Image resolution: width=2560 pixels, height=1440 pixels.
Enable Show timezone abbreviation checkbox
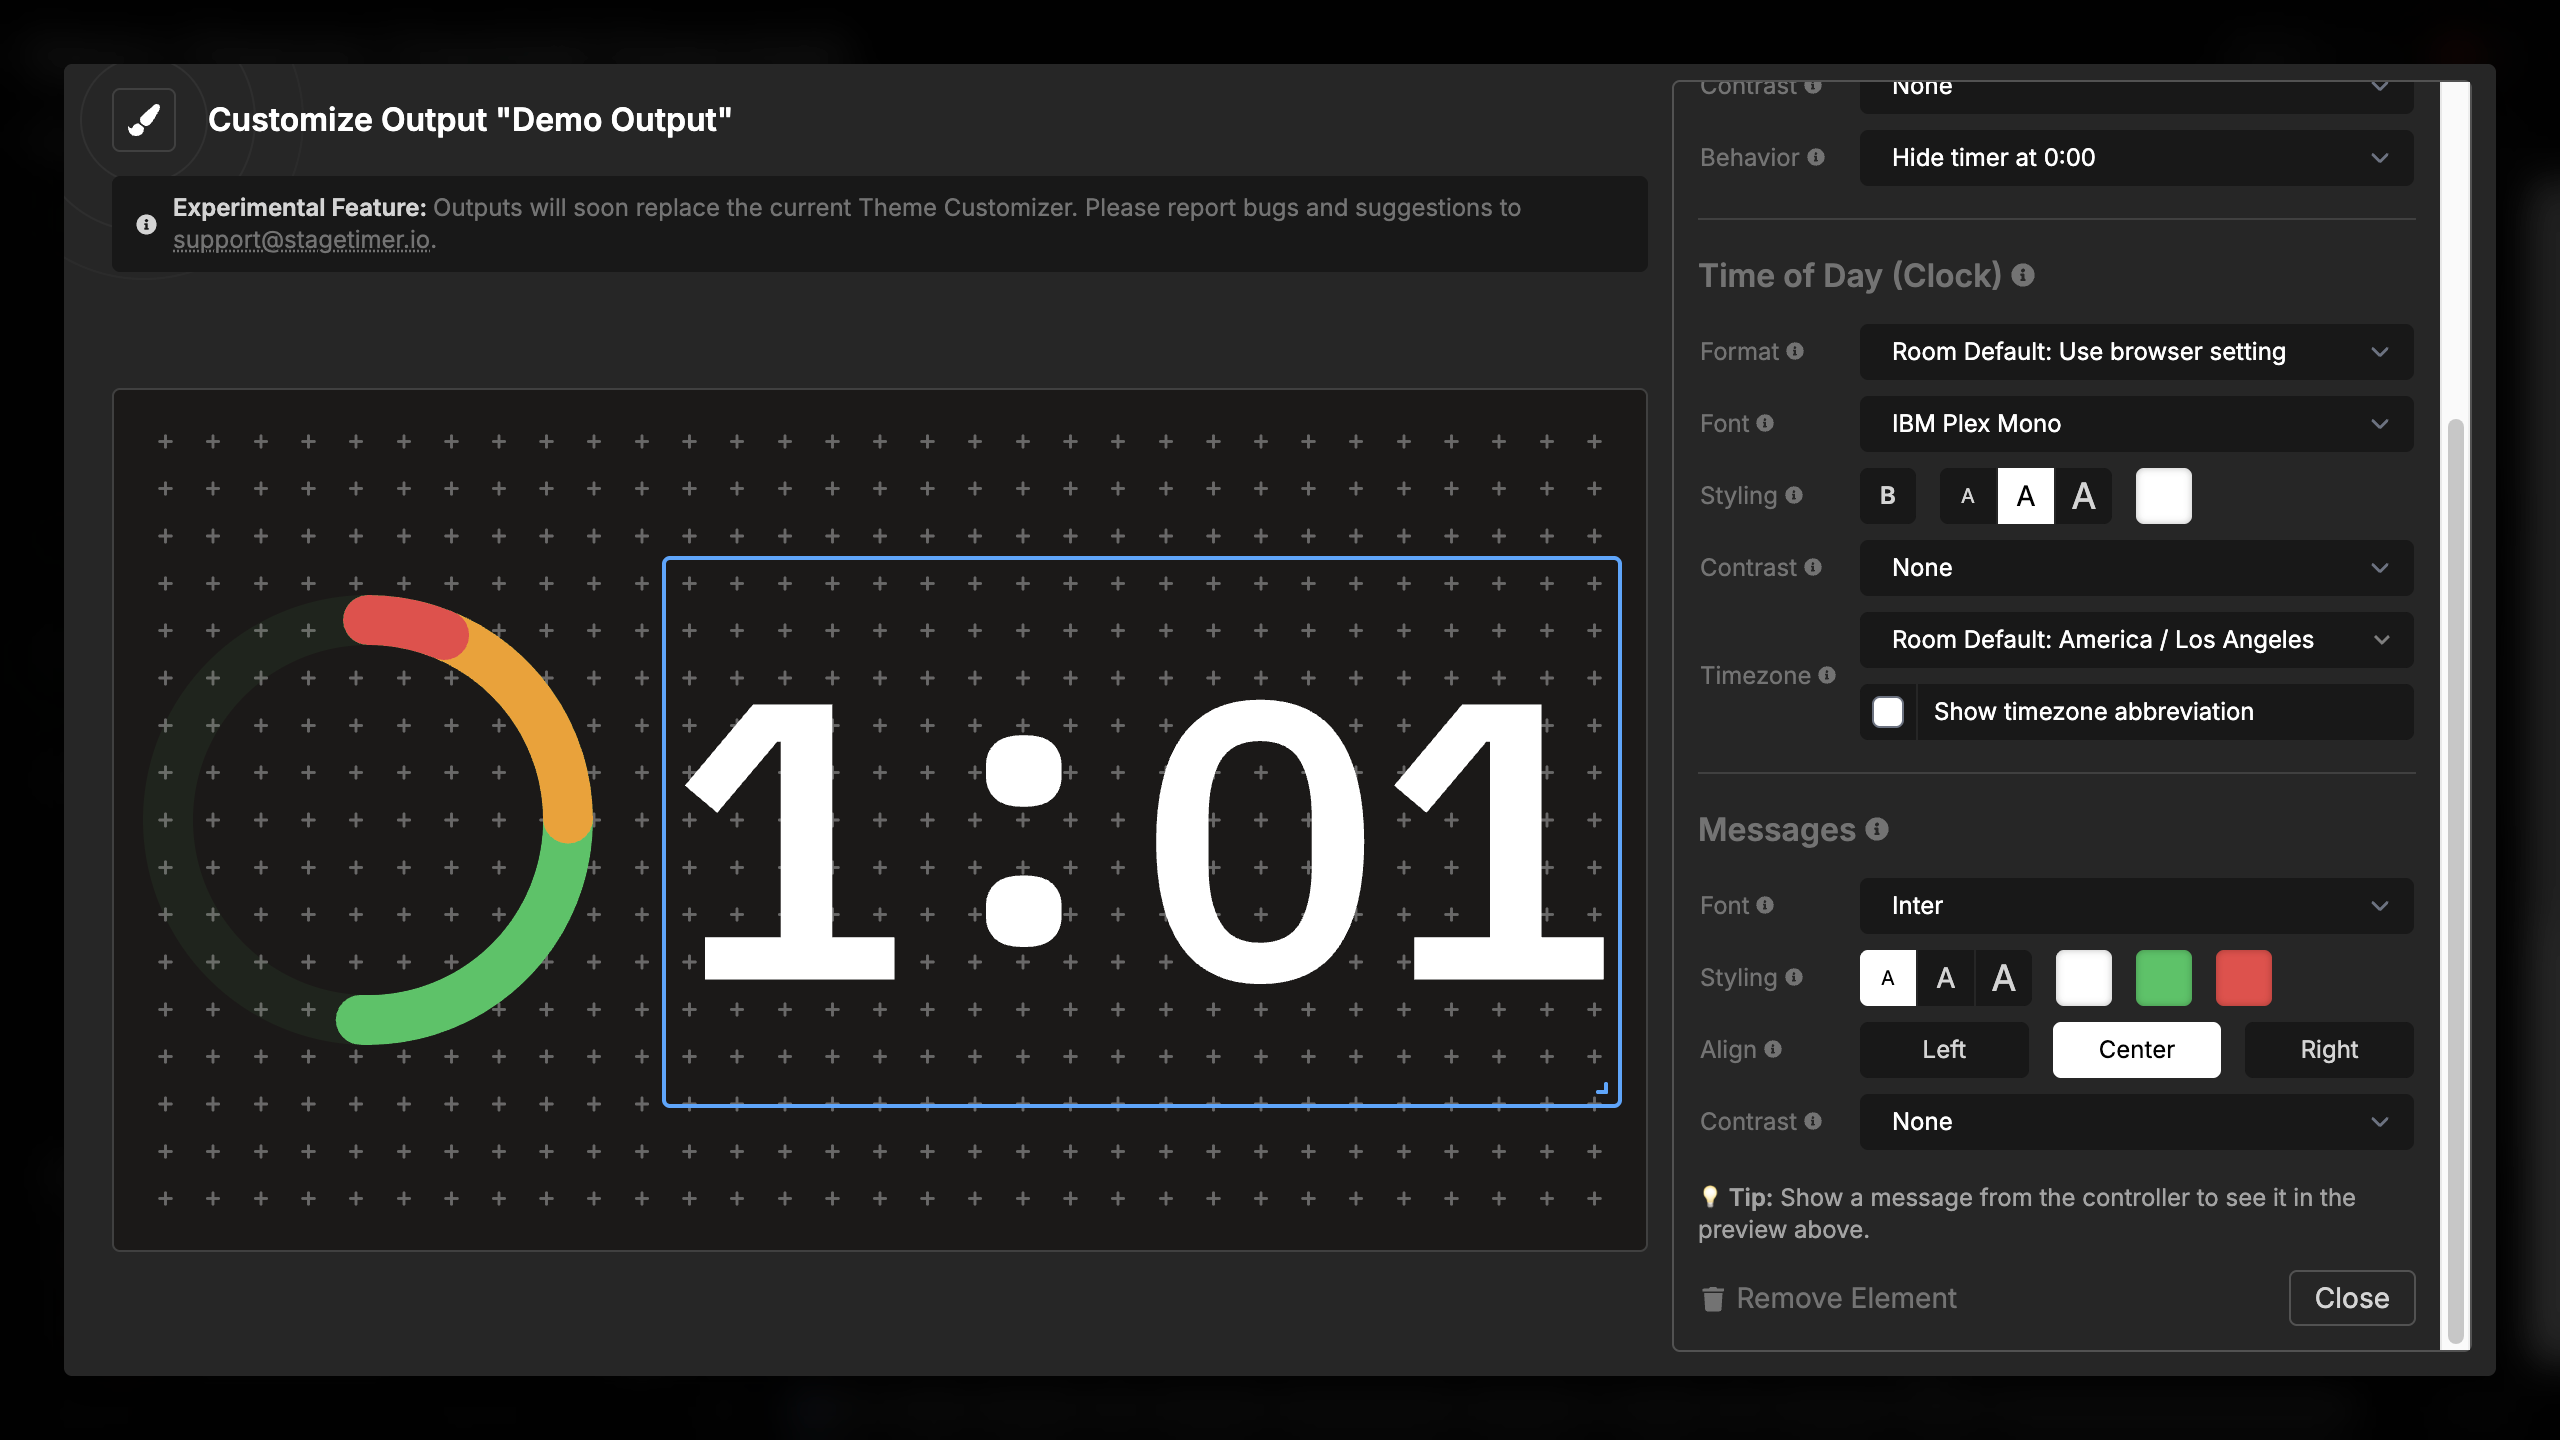pos(1888,712)
